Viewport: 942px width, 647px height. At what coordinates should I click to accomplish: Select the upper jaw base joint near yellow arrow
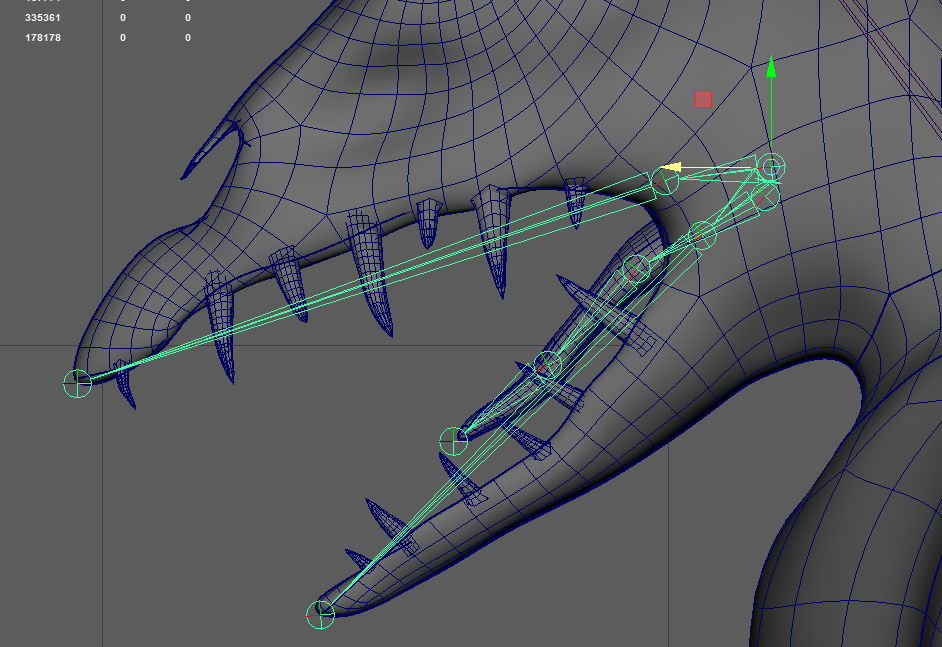coord(664,182)
